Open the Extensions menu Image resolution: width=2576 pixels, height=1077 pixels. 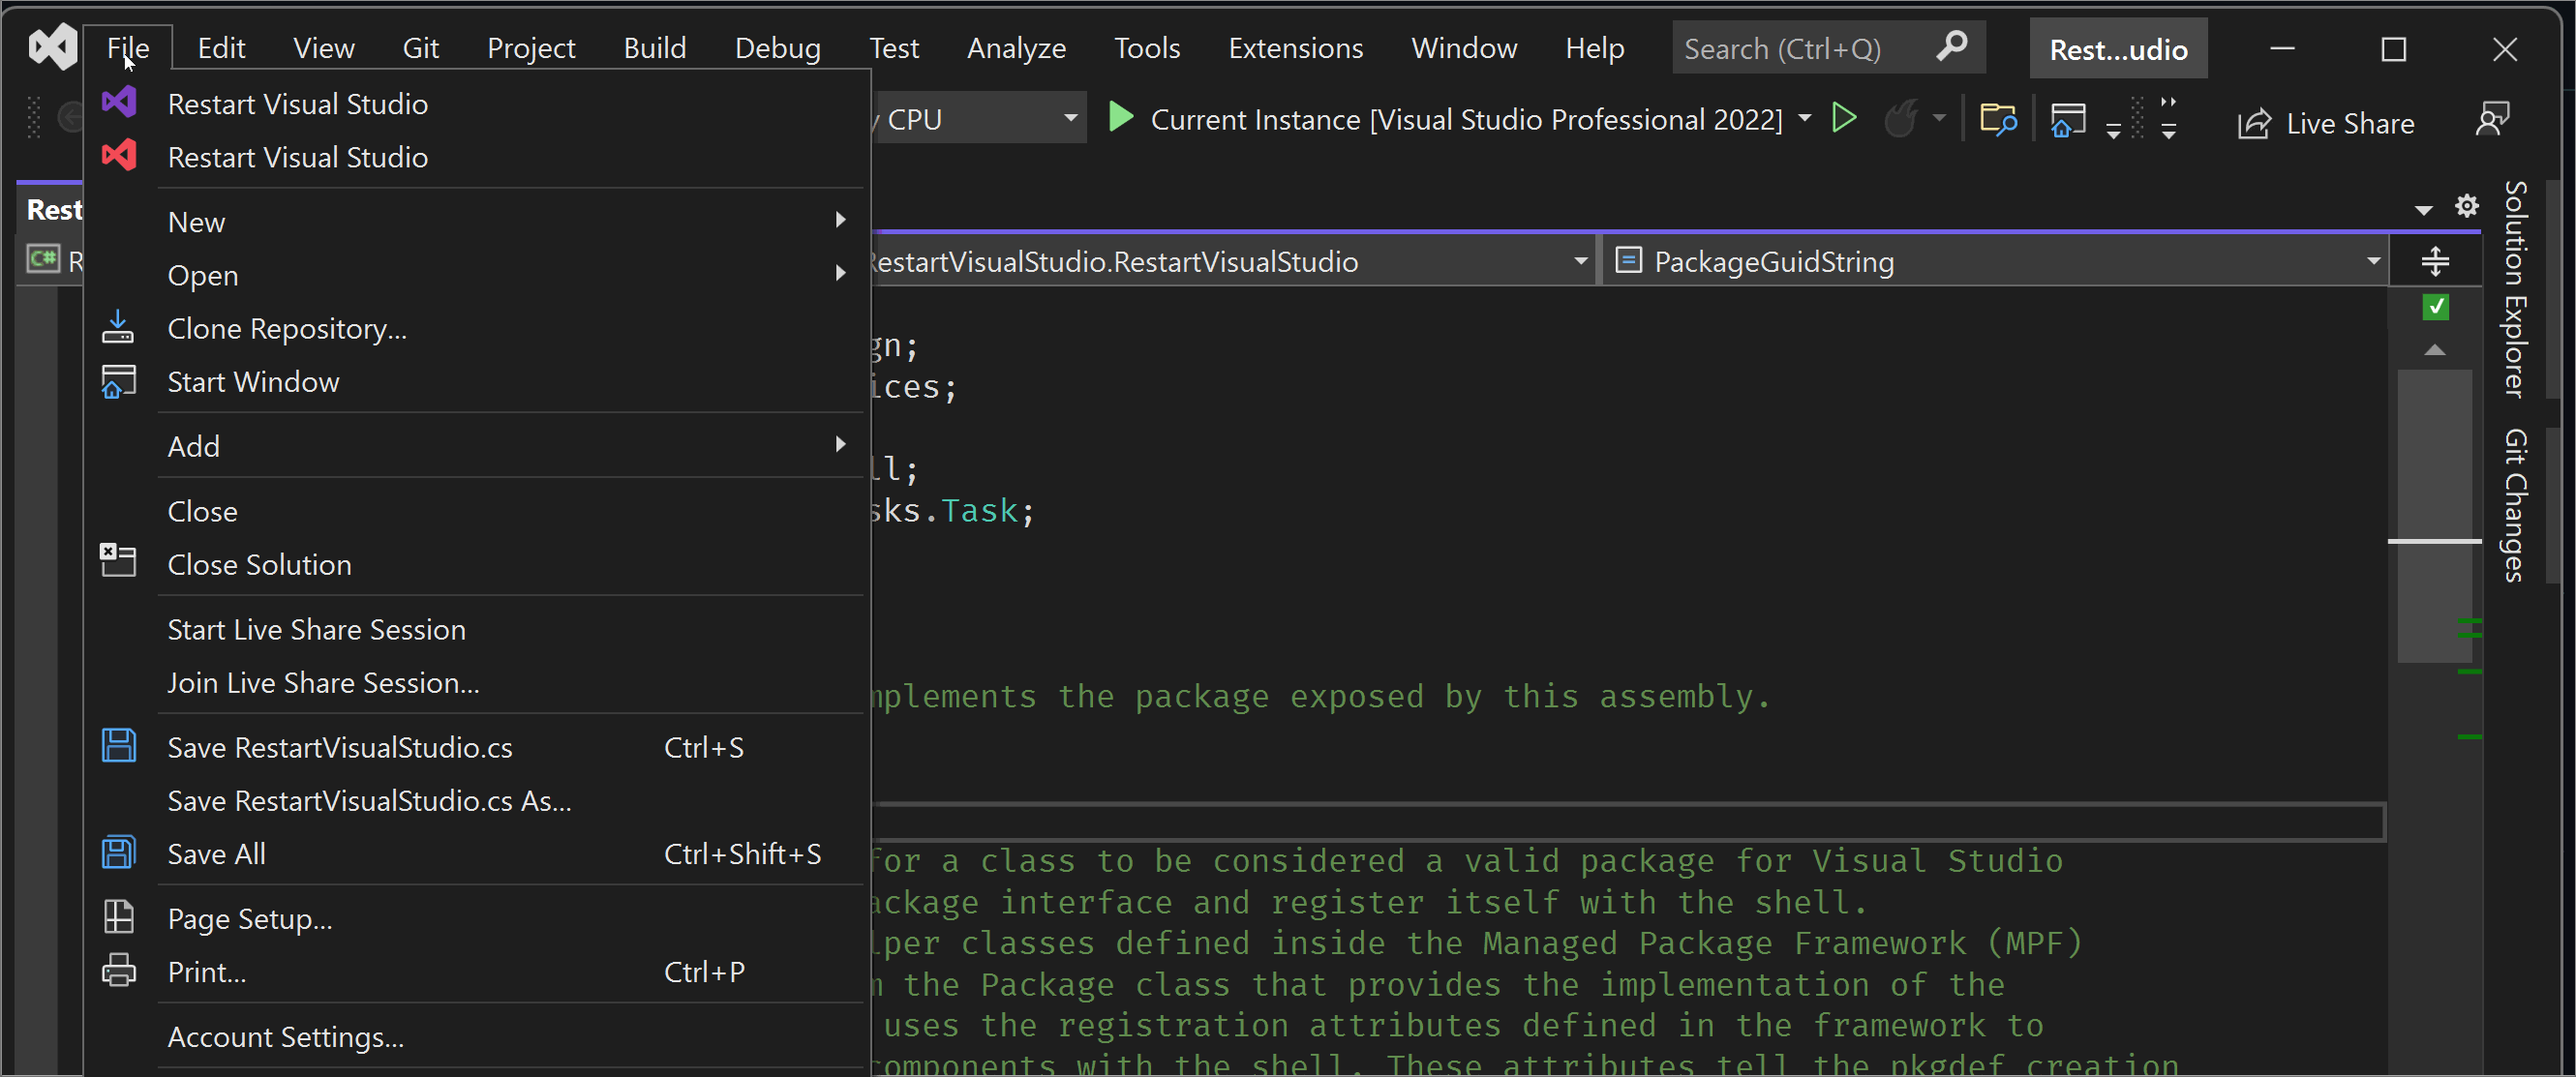pos(1295,47)
